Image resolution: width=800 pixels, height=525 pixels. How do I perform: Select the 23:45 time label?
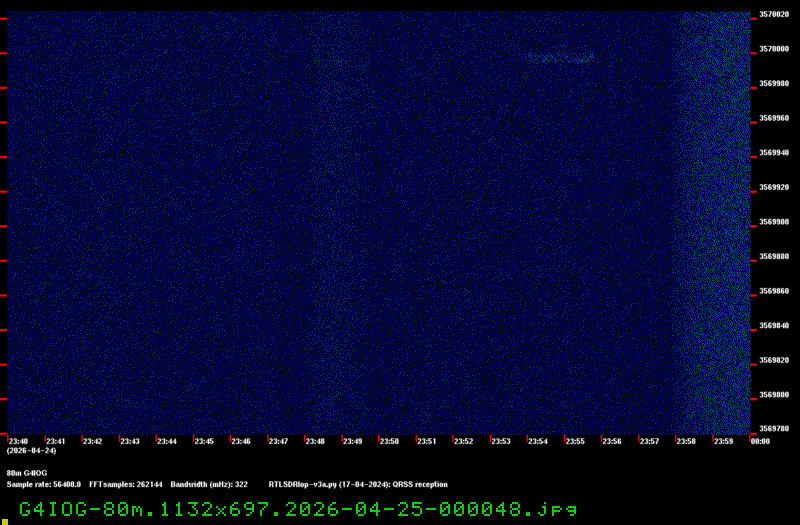click(x=204, y=441)
